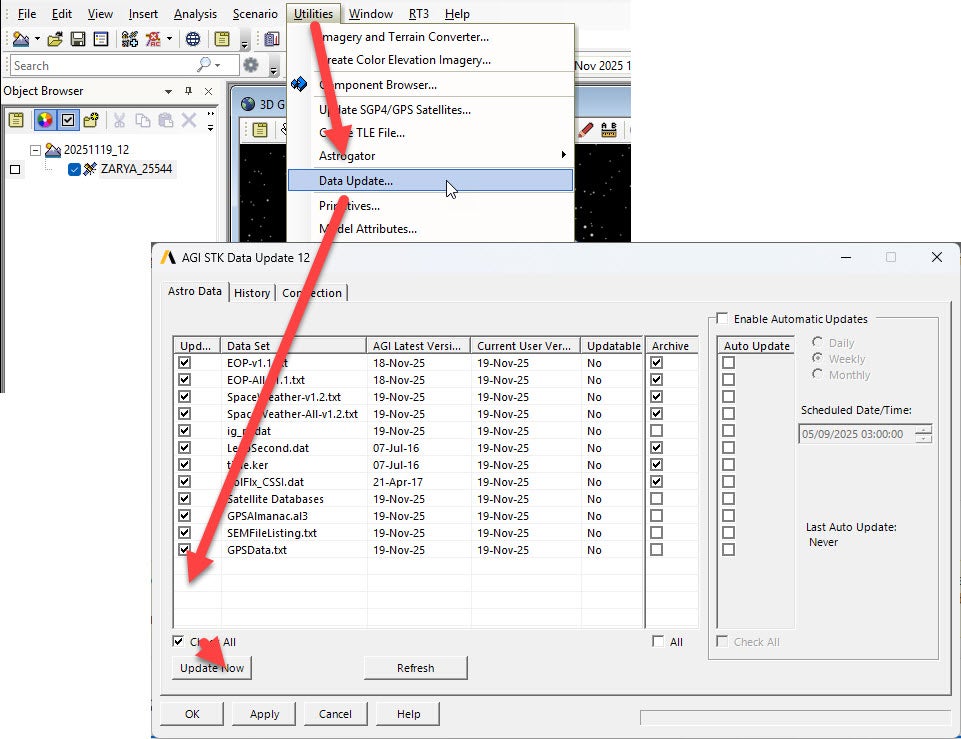Click the new folder icon in Object Browser

point(92,120)
